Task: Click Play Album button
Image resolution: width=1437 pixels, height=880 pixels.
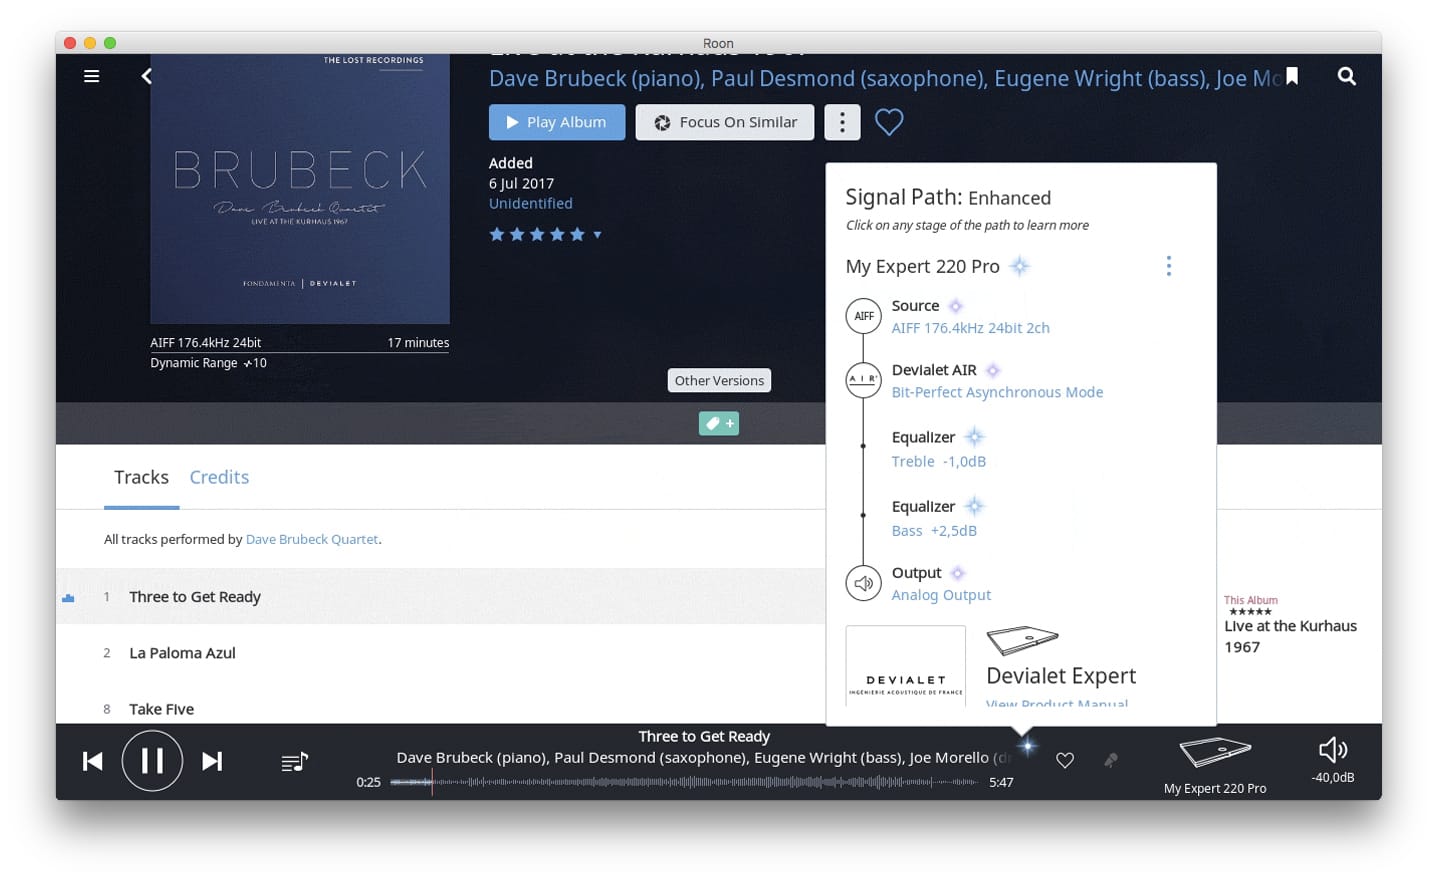Action: point(557,122)
